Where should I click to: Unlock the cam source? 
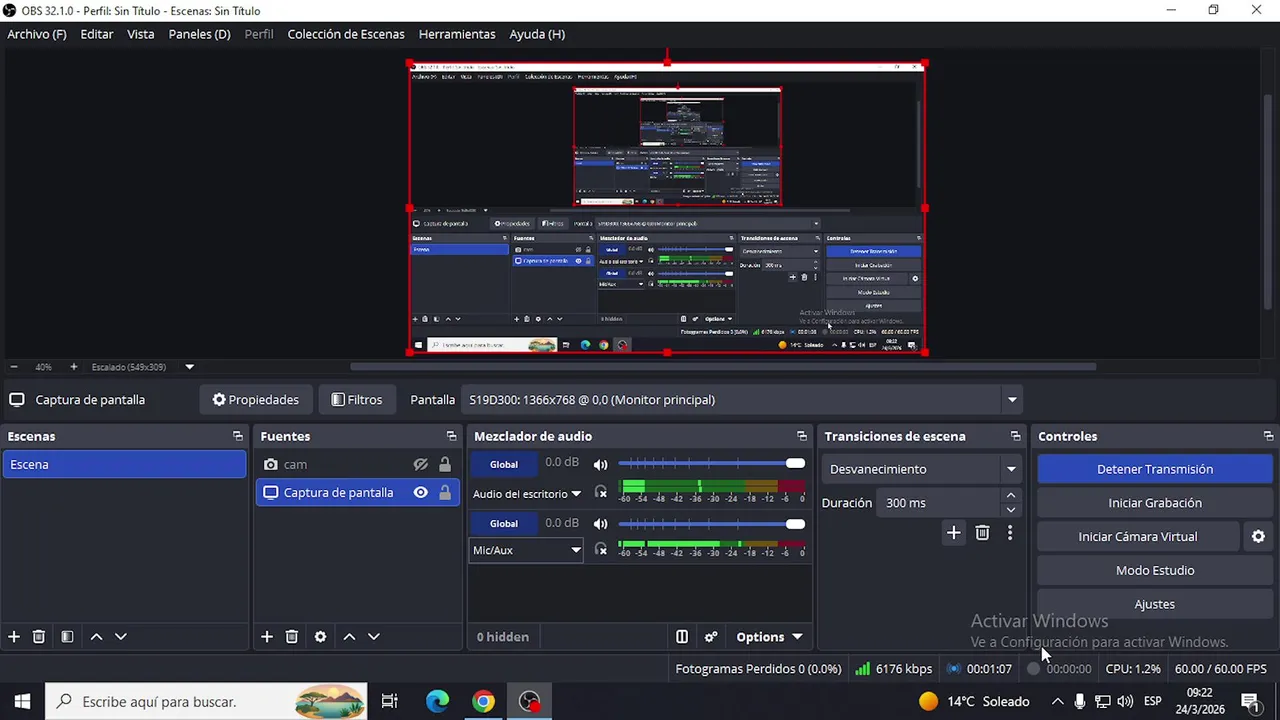[x=445, y=465]
